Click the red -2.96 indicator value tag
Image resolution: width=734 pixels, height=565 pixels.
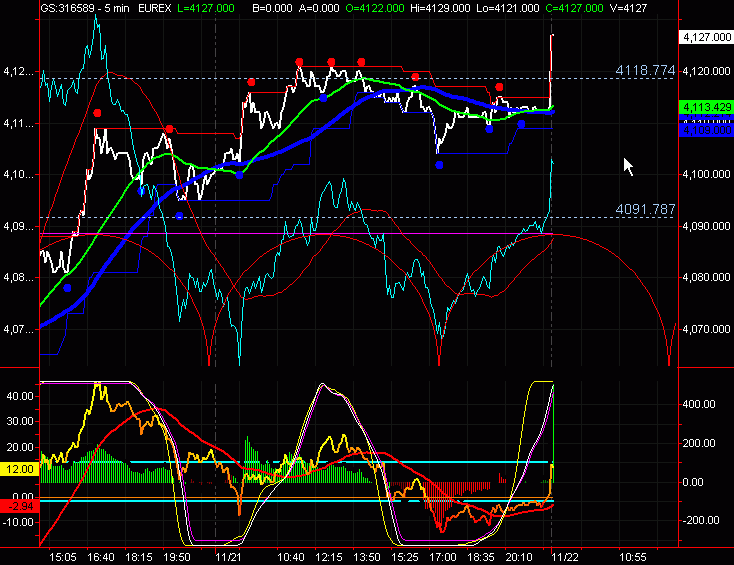click(20, 508)
